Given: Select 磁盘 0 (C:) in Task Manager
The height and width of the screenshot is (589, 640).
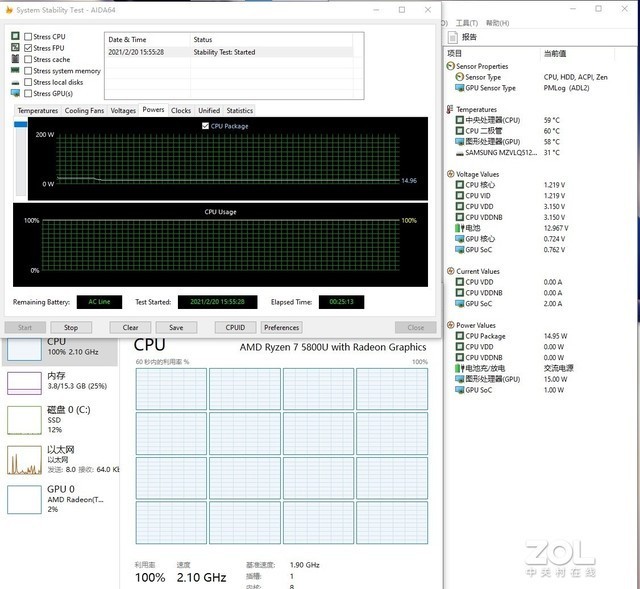Looking at the screenshot, I should [60, 420].
